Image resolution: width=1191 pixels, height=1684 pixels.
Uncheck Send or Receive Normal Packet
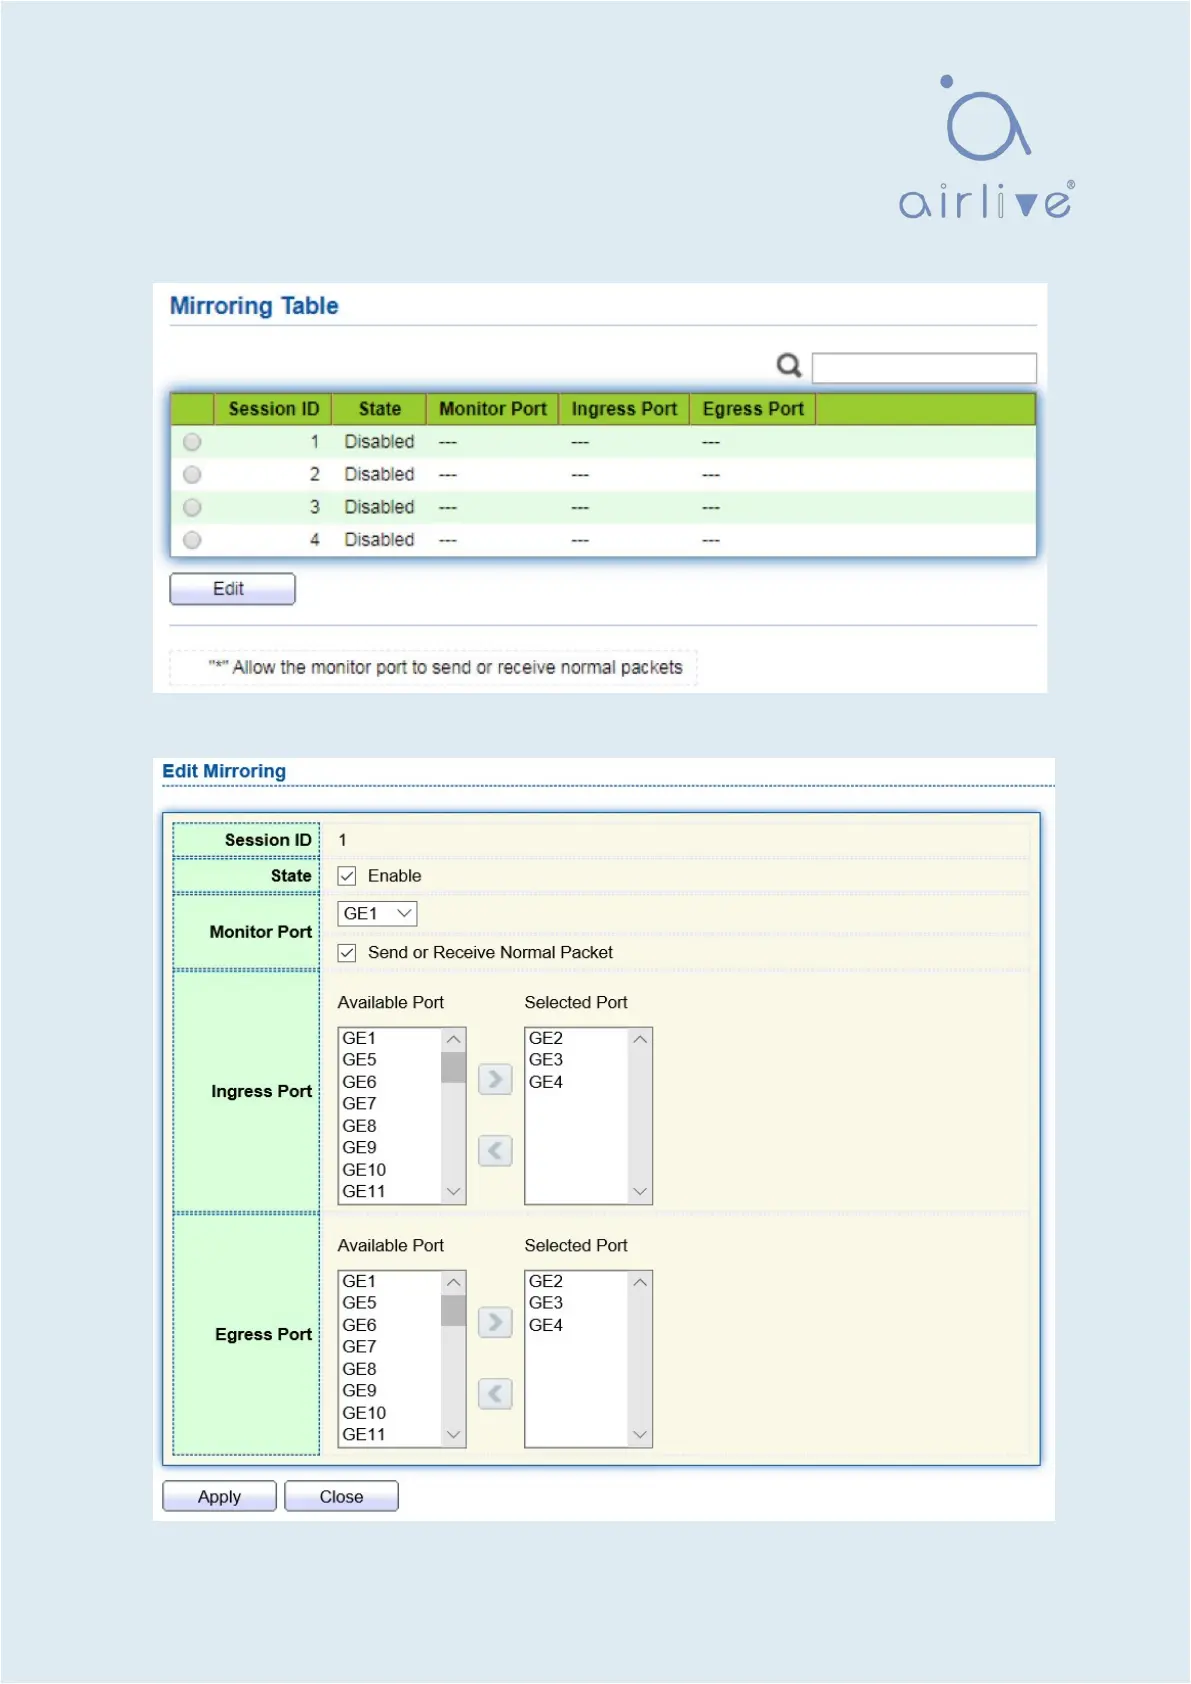tap(347, 953)
